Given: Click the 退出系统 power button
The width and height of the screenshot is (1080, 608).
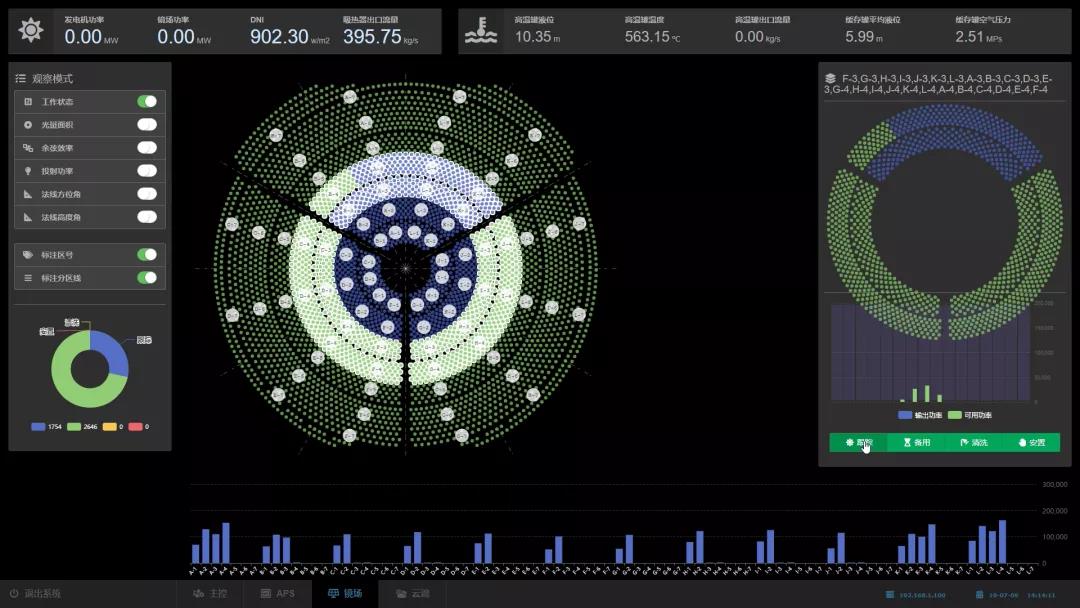Looking at the screenshot, I should coord(14,593).
